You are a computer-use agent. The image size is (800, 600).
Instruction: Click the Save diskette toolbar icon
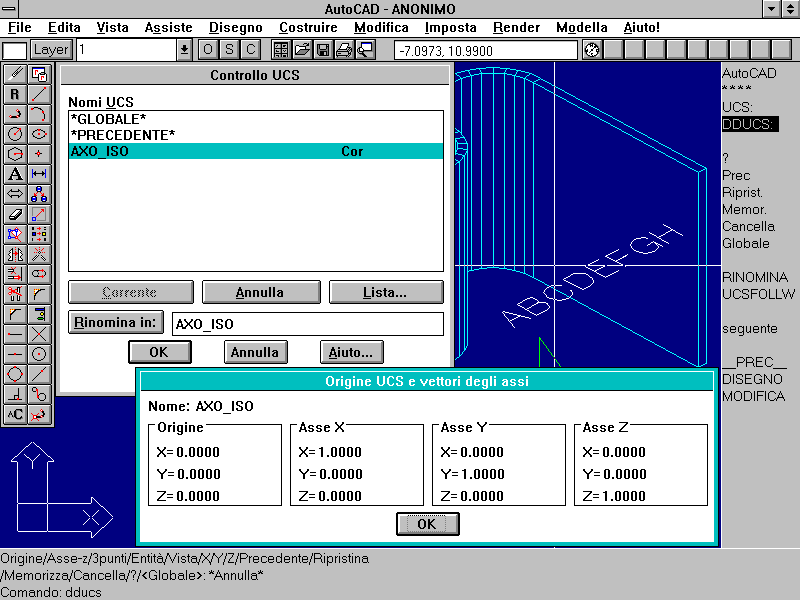323,50
